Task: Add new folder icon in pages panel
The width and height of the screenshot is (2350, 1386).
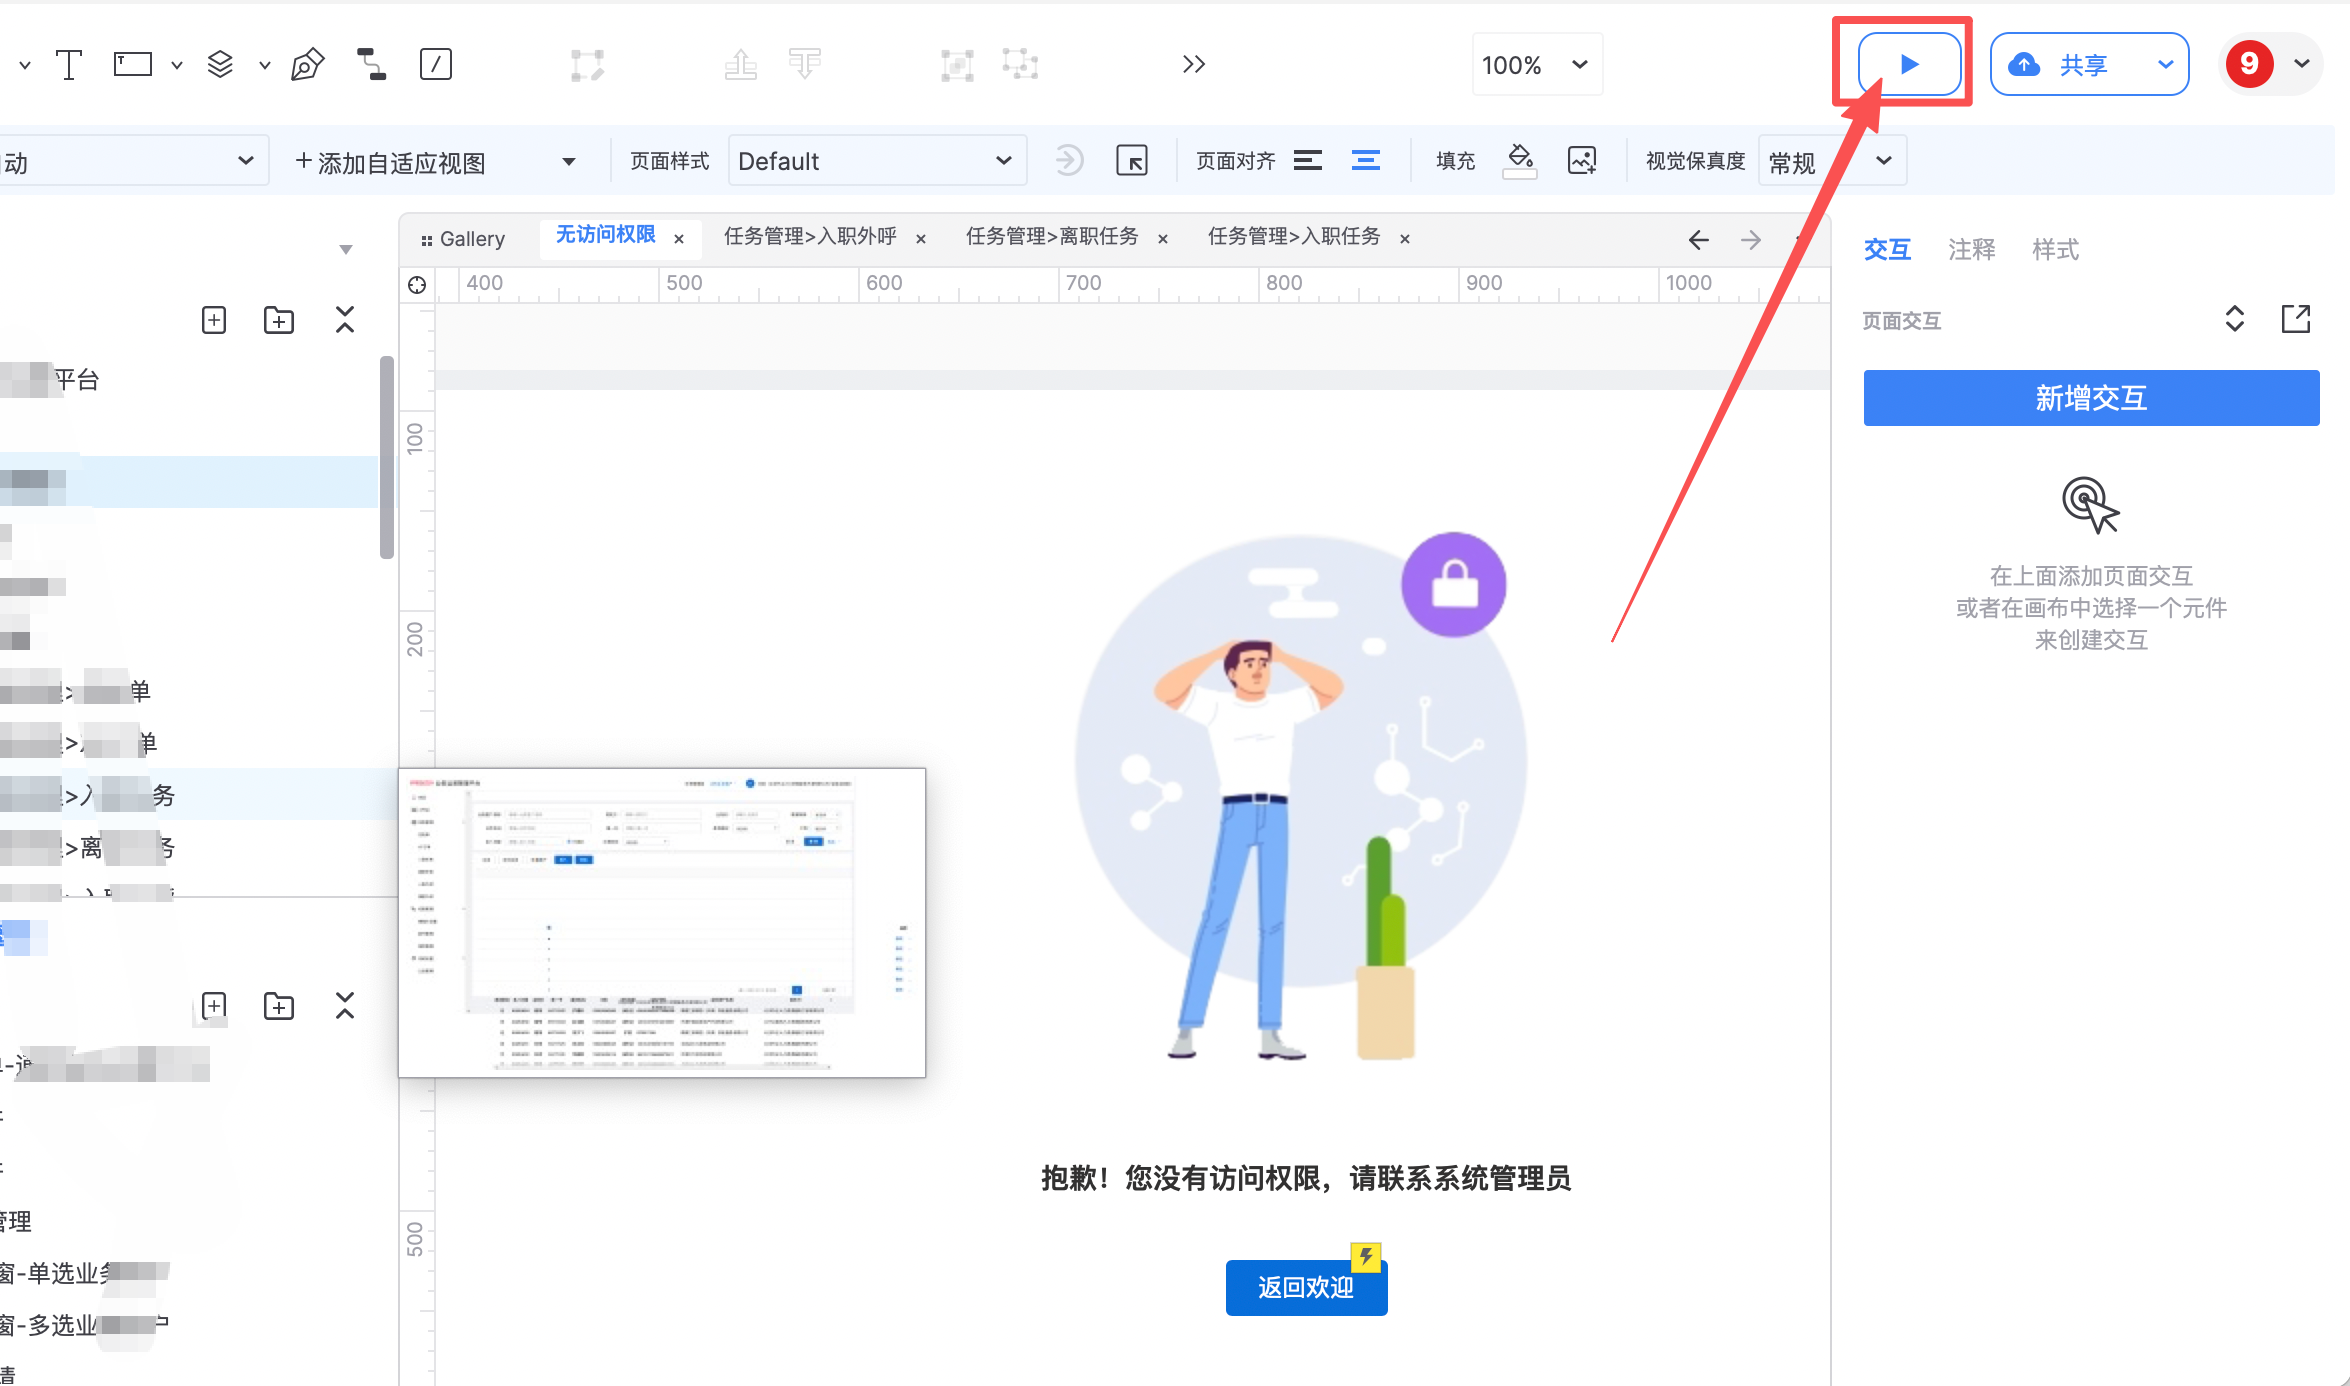Action: click(279, 320)
